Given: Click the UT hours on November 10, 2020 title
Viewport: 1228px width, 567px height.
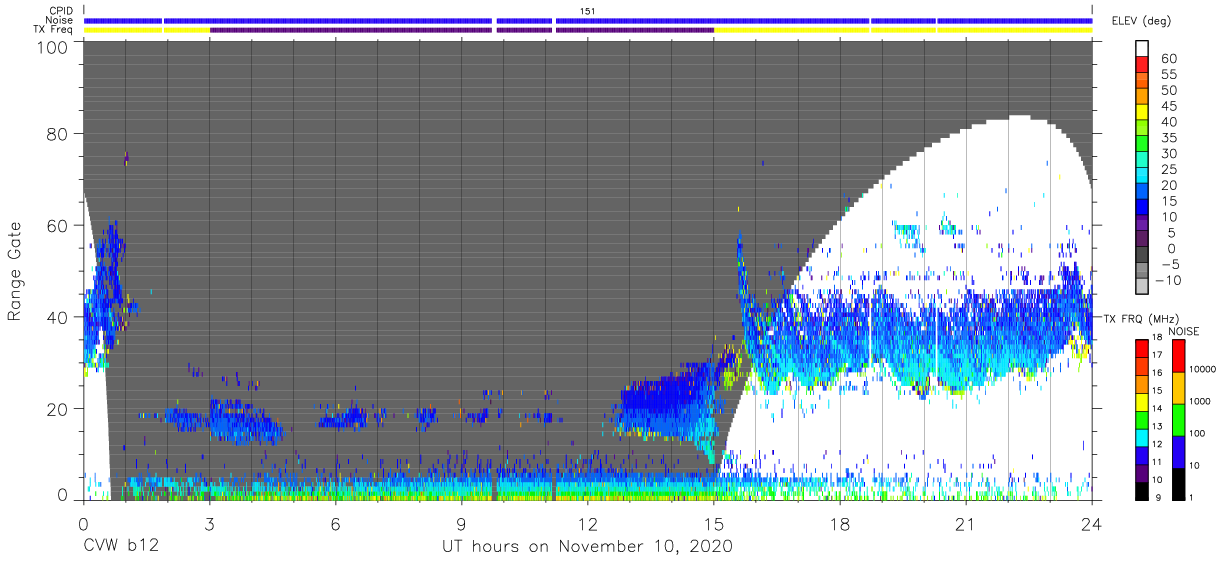Looking at the screenshot, I should [x=588, y=548].
